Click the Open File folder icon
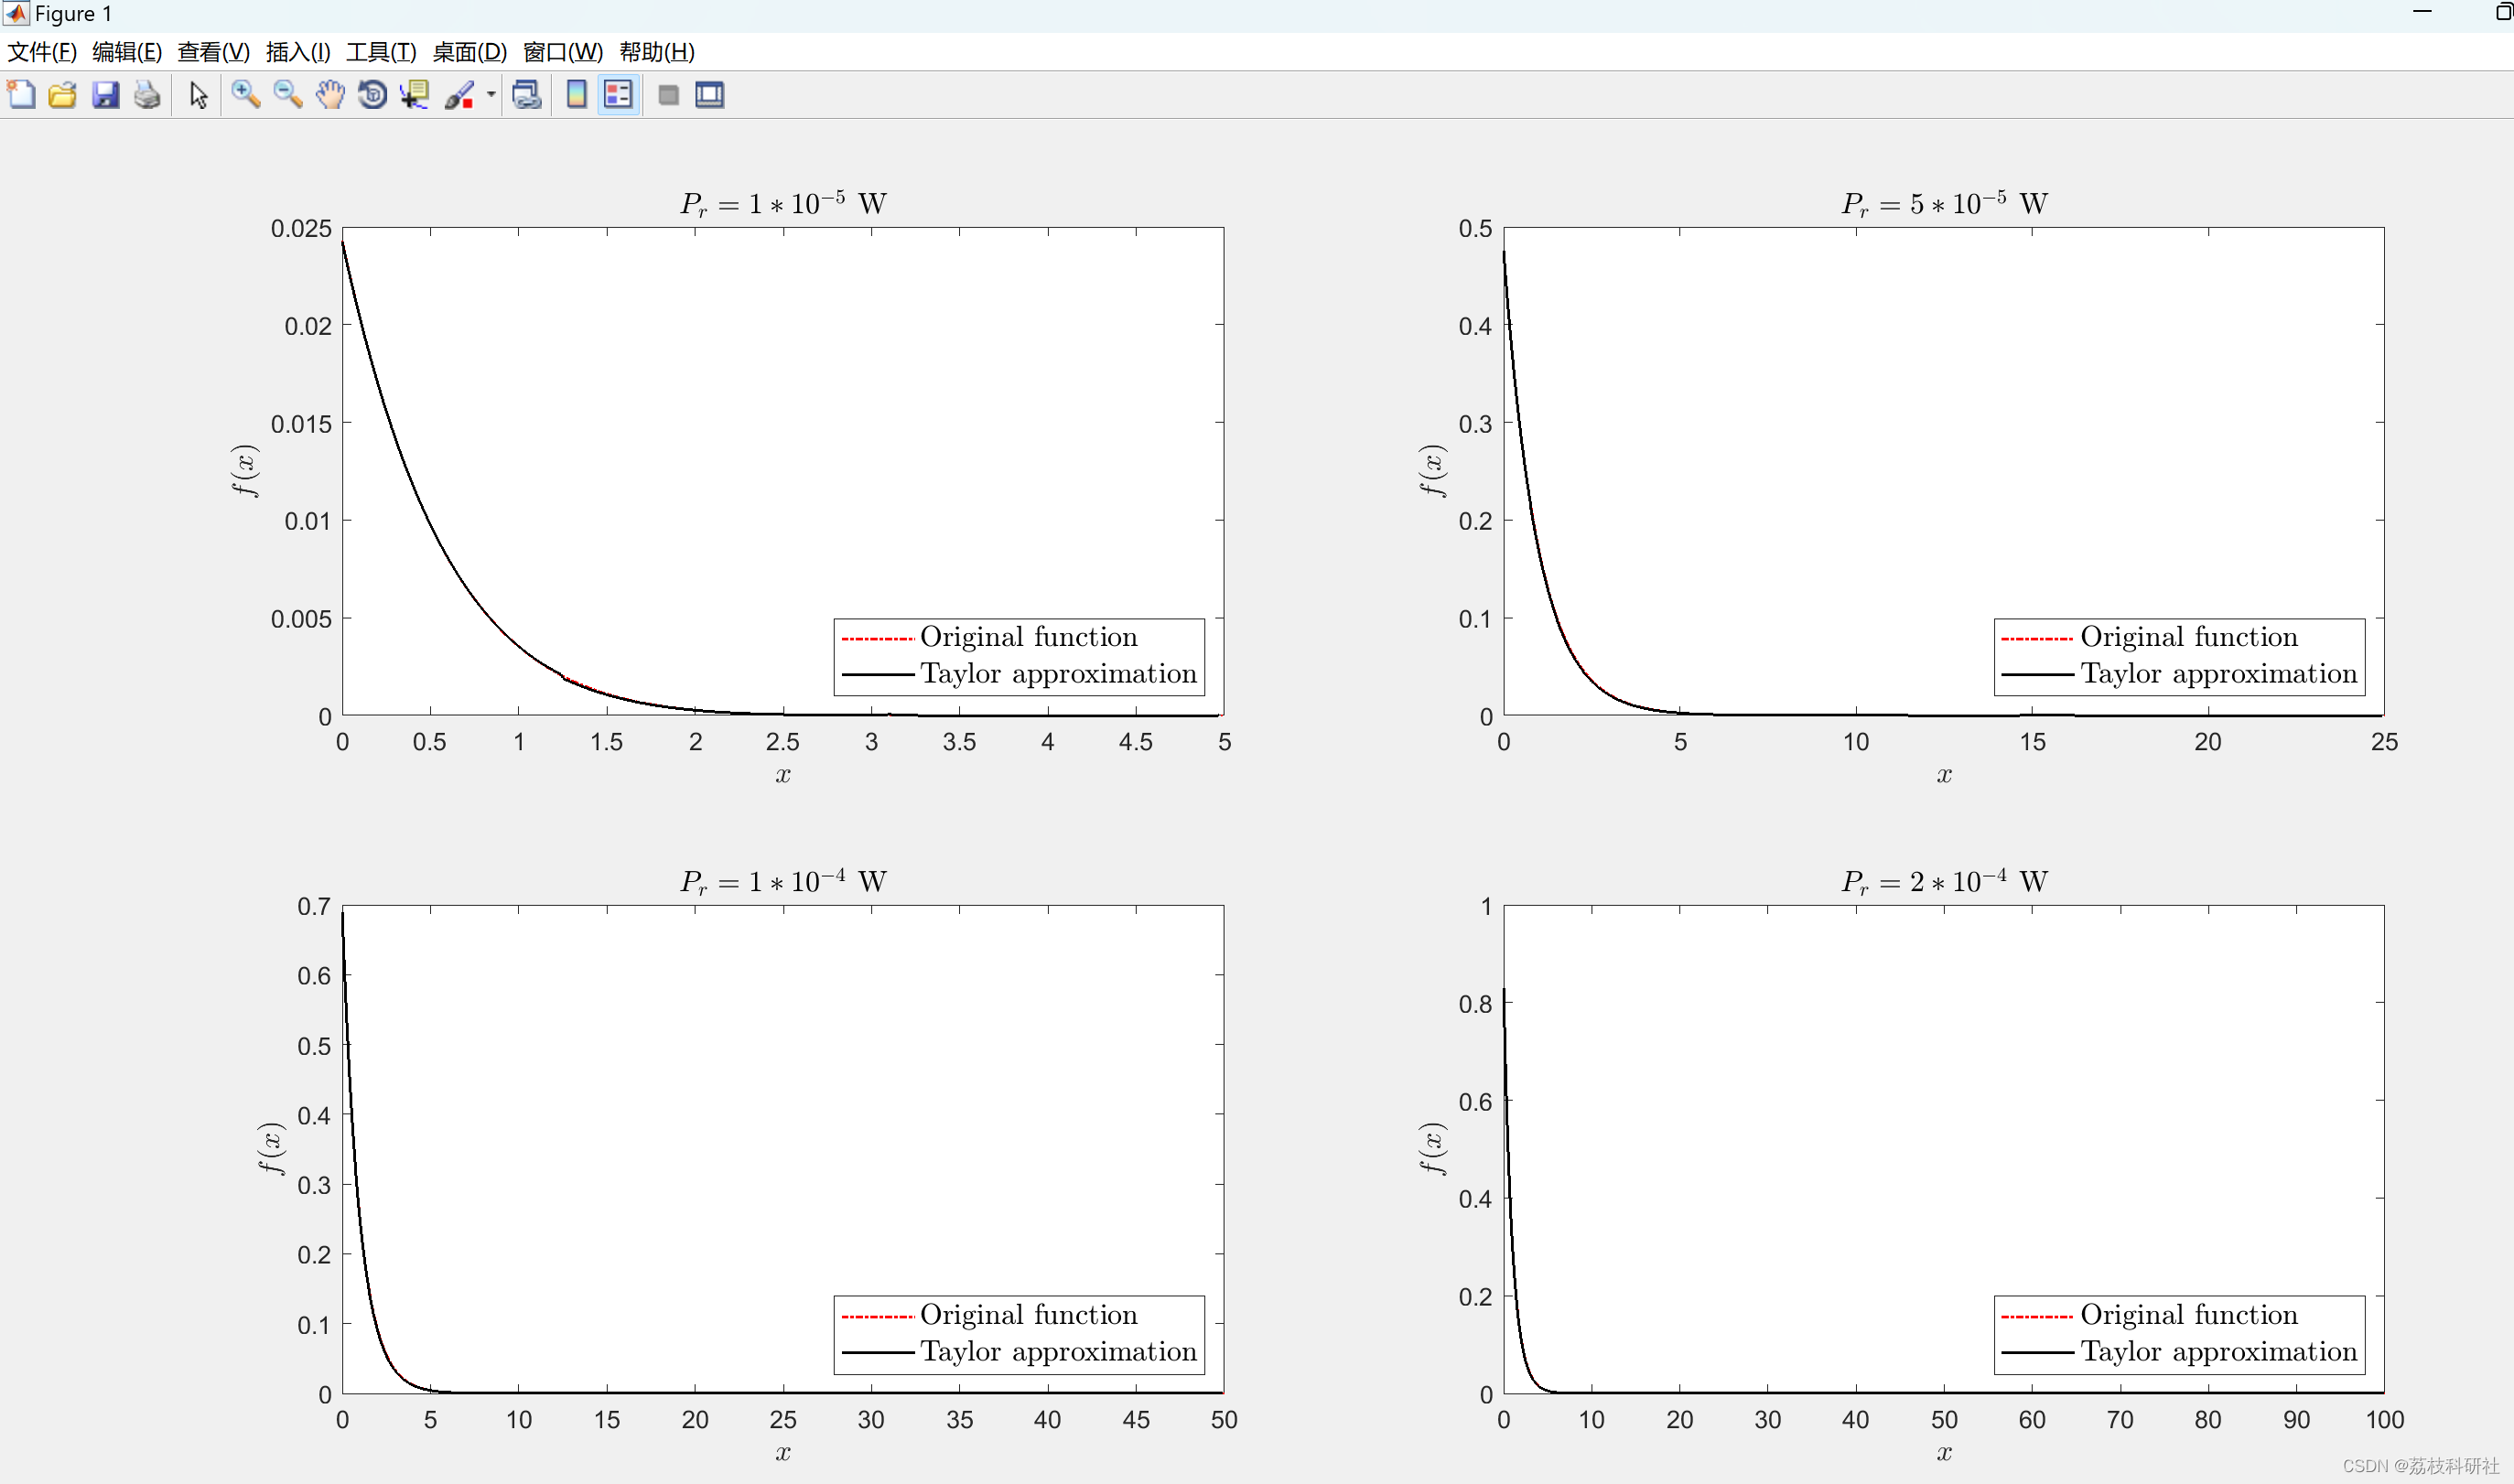 63,95
